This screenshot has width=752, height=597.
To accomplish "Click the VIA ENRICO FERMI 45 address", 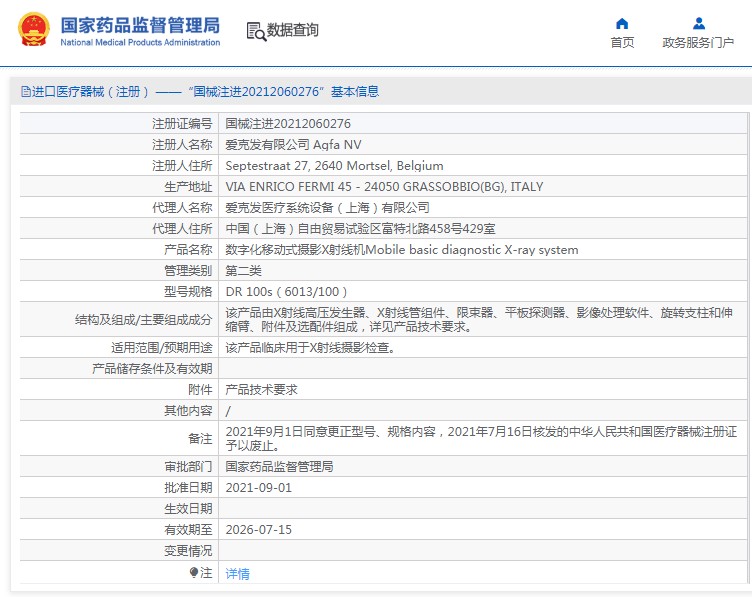I will 384,187.
